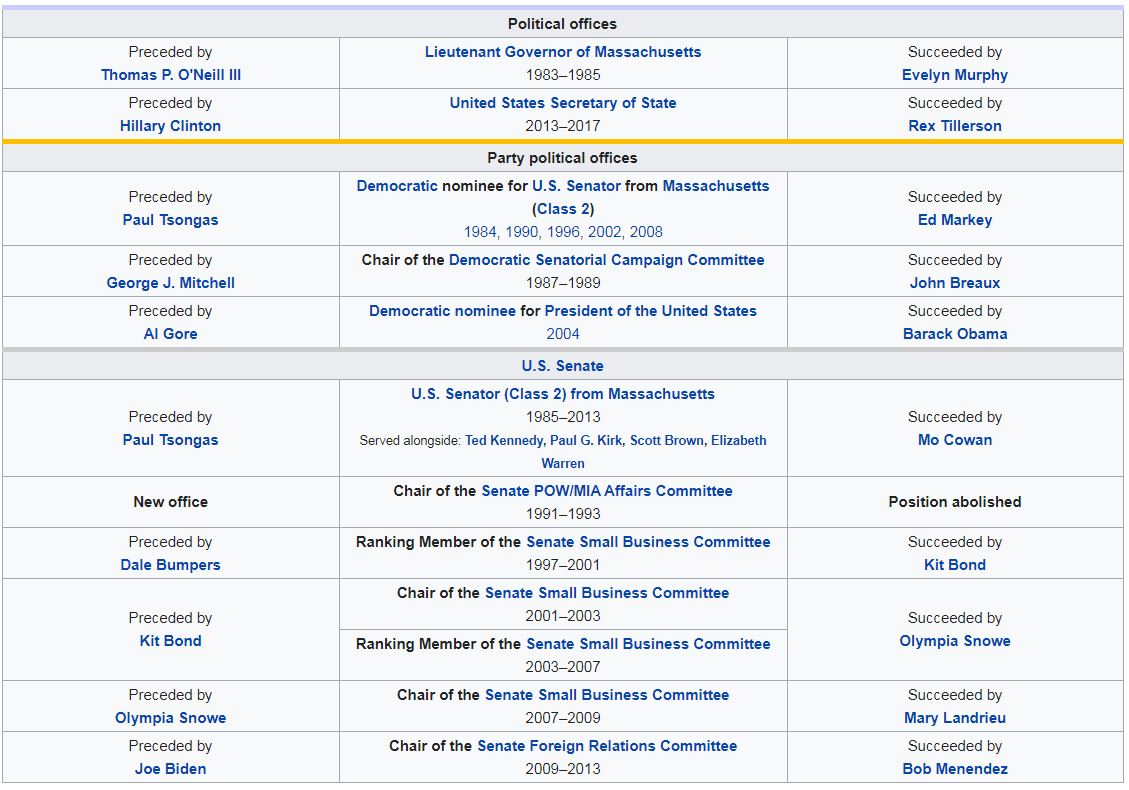Open the 1990 election year link

point(521,232)
